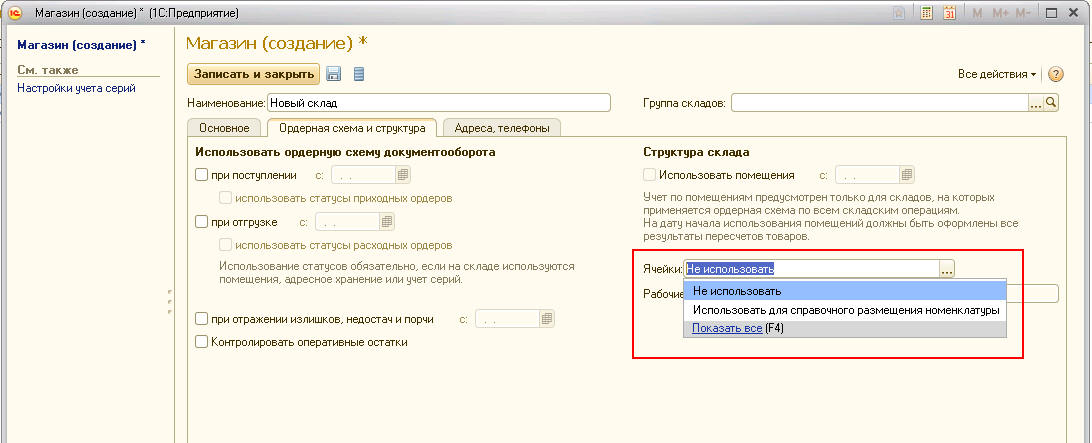Close the Магазин (создание) window

[1073, 13]
